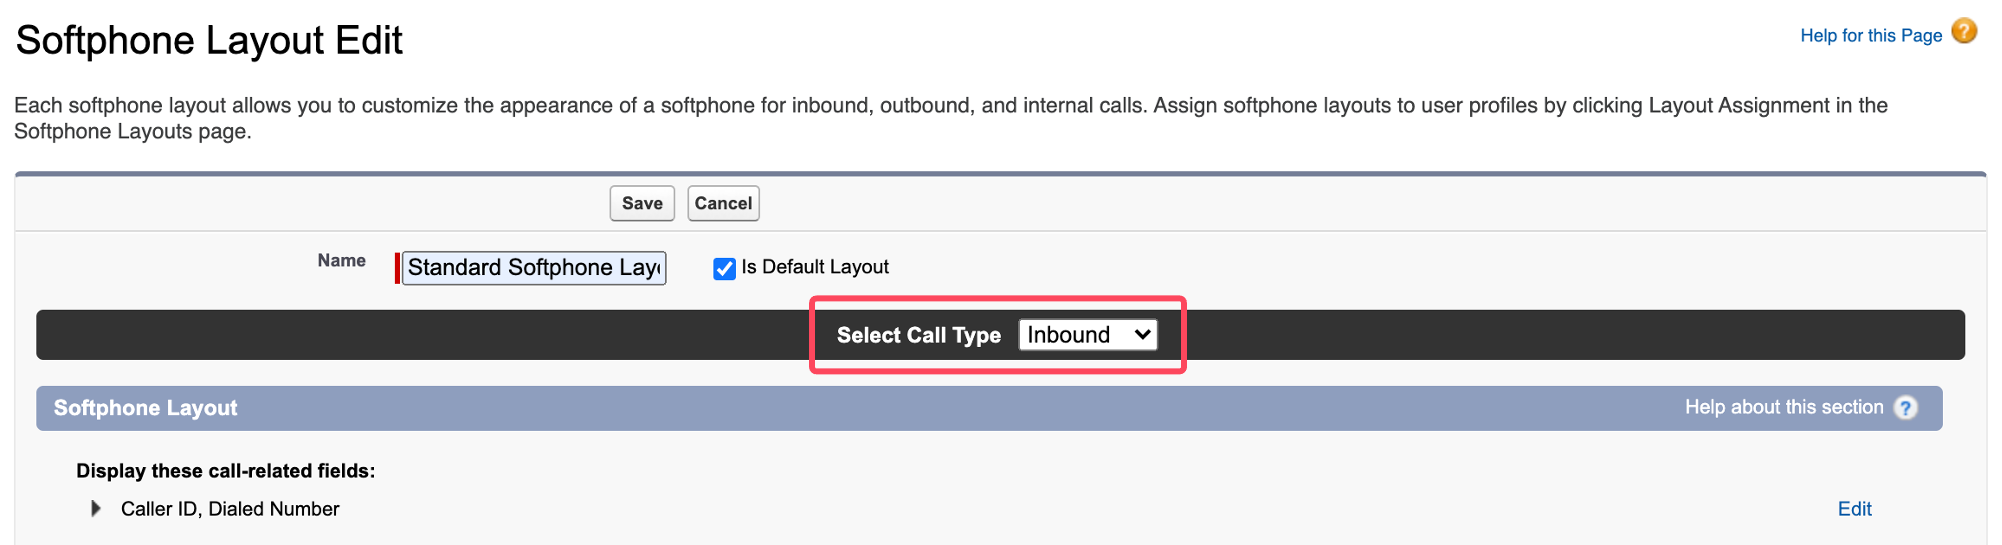The width and height of the screenshot is (2002, 545).
Task: Open the Help about this section link
Action: click(1784, 407)
